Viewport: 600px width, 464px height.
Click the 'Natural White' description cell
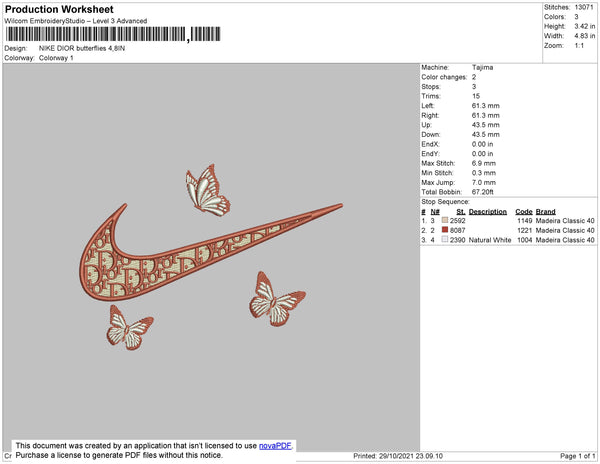490,240
